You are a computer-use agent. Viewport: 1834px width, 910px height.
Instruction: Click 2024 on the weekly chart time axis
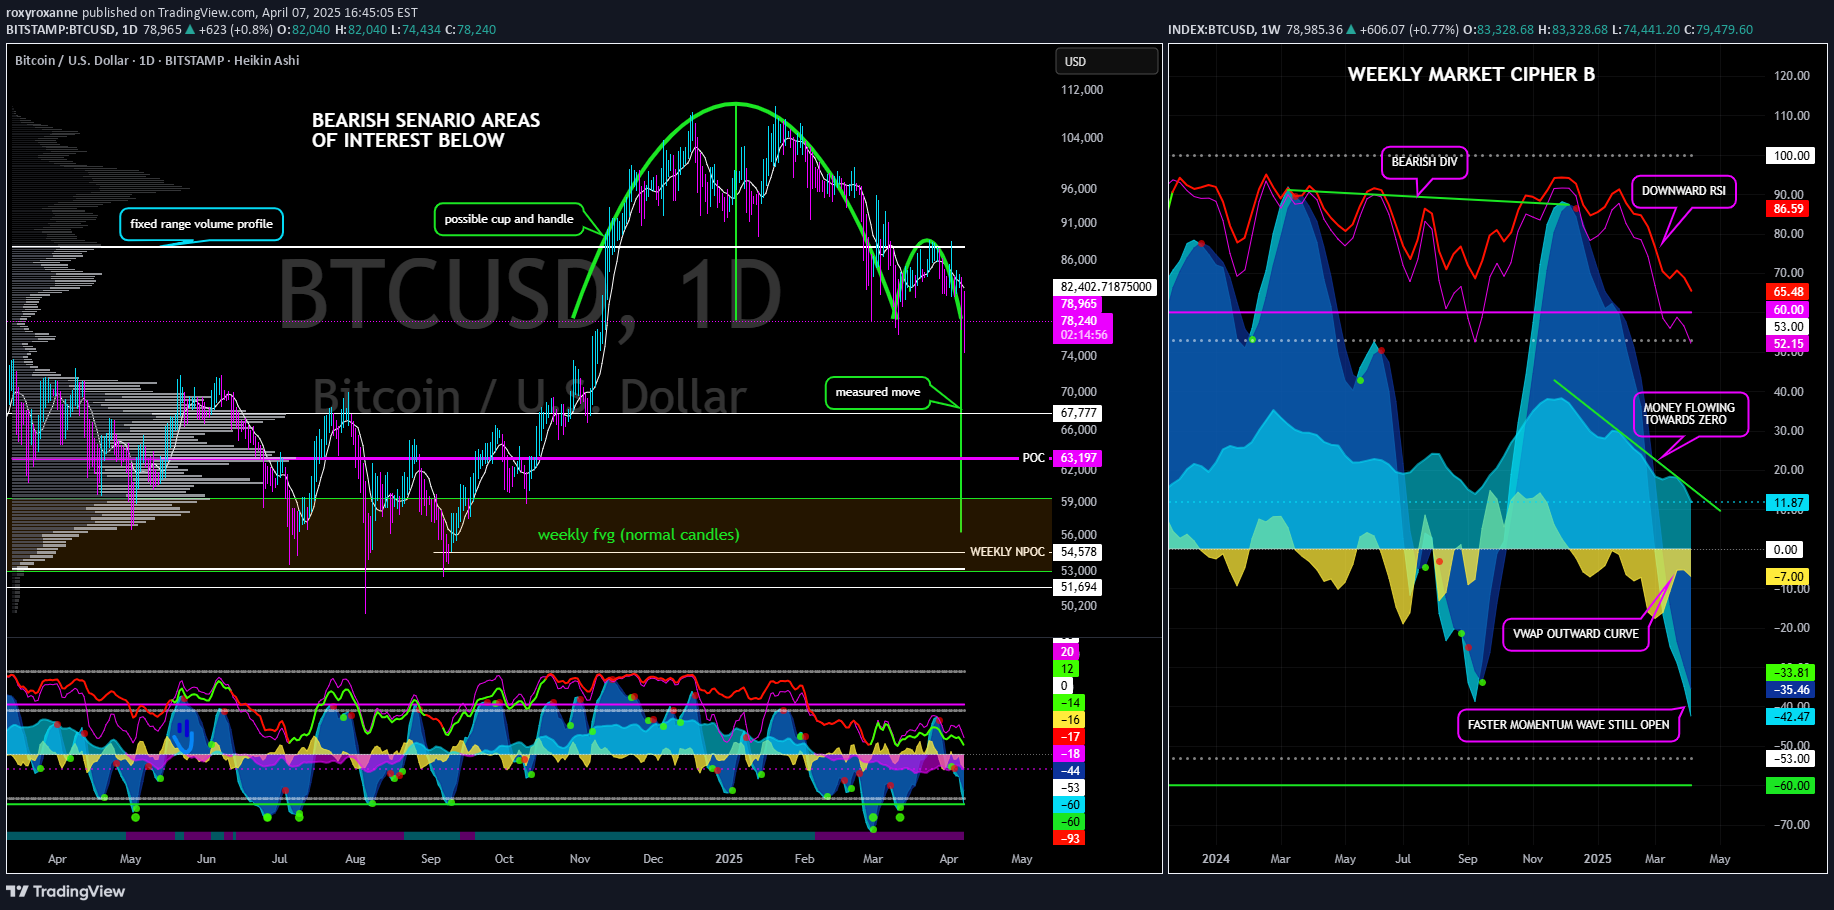1216,859
